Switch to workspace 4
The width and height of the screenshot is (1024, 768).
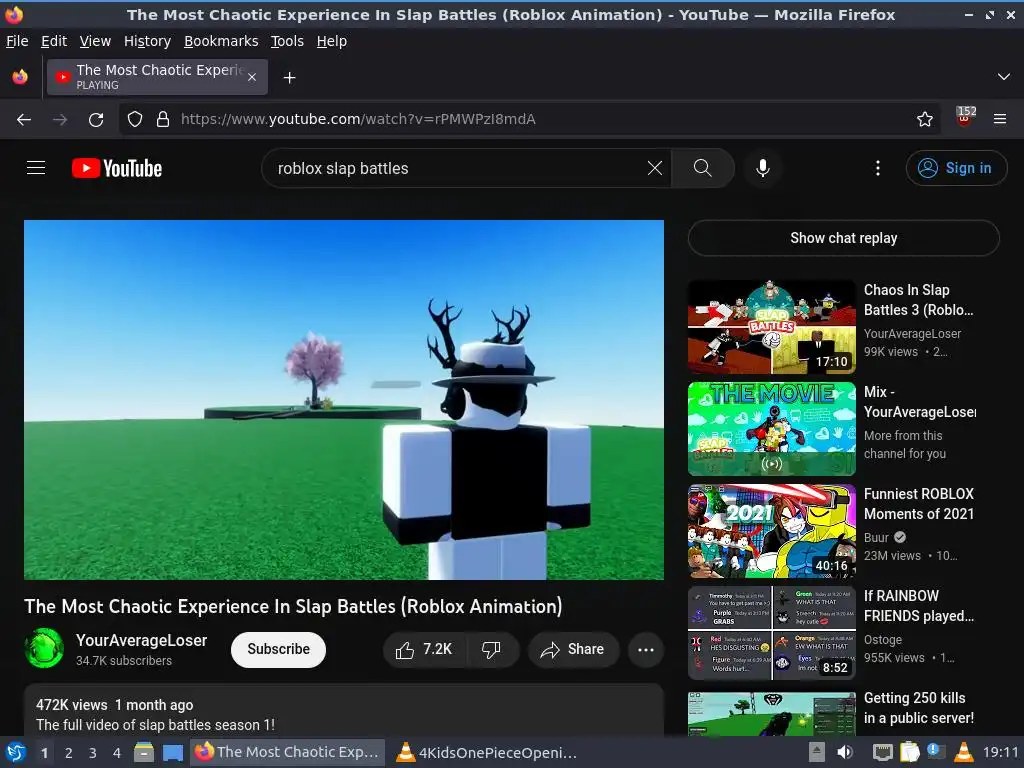[x=116, y=753]
